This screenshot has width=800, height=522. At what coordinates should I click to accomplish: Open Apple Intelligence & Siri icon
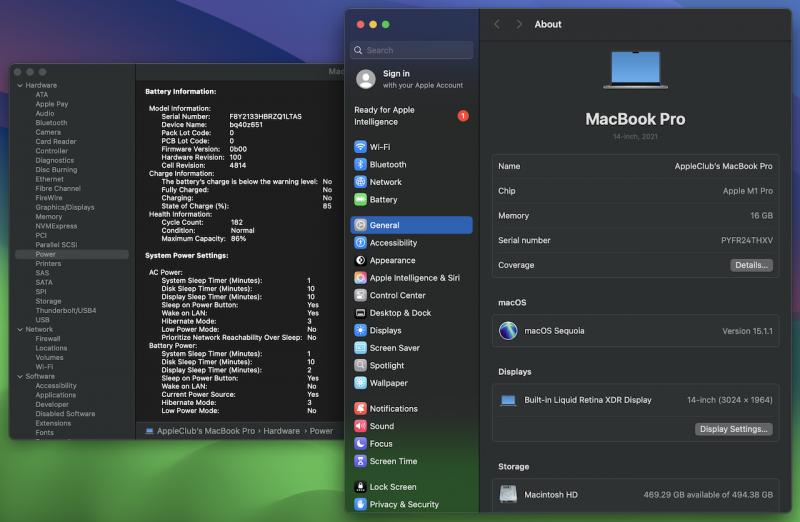pos(360,278)
